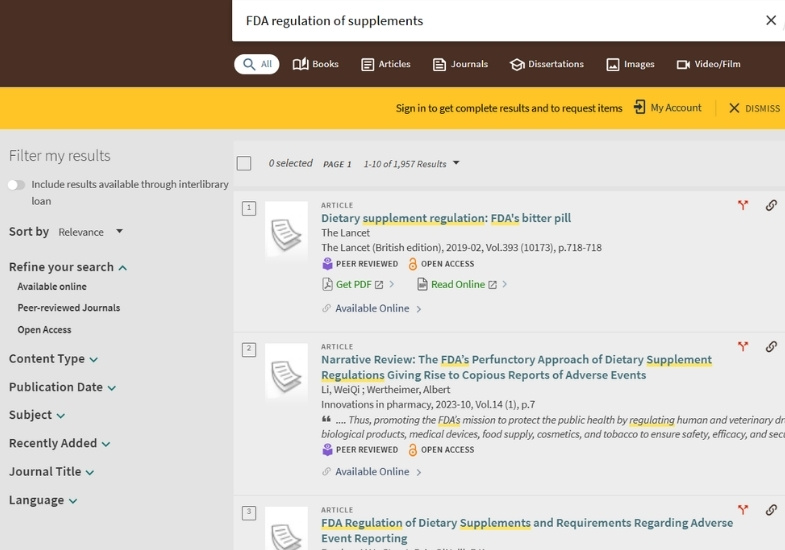The image size is (785, 550).
Task: Switch to the Video/Film tab
Action: point(708,64)
